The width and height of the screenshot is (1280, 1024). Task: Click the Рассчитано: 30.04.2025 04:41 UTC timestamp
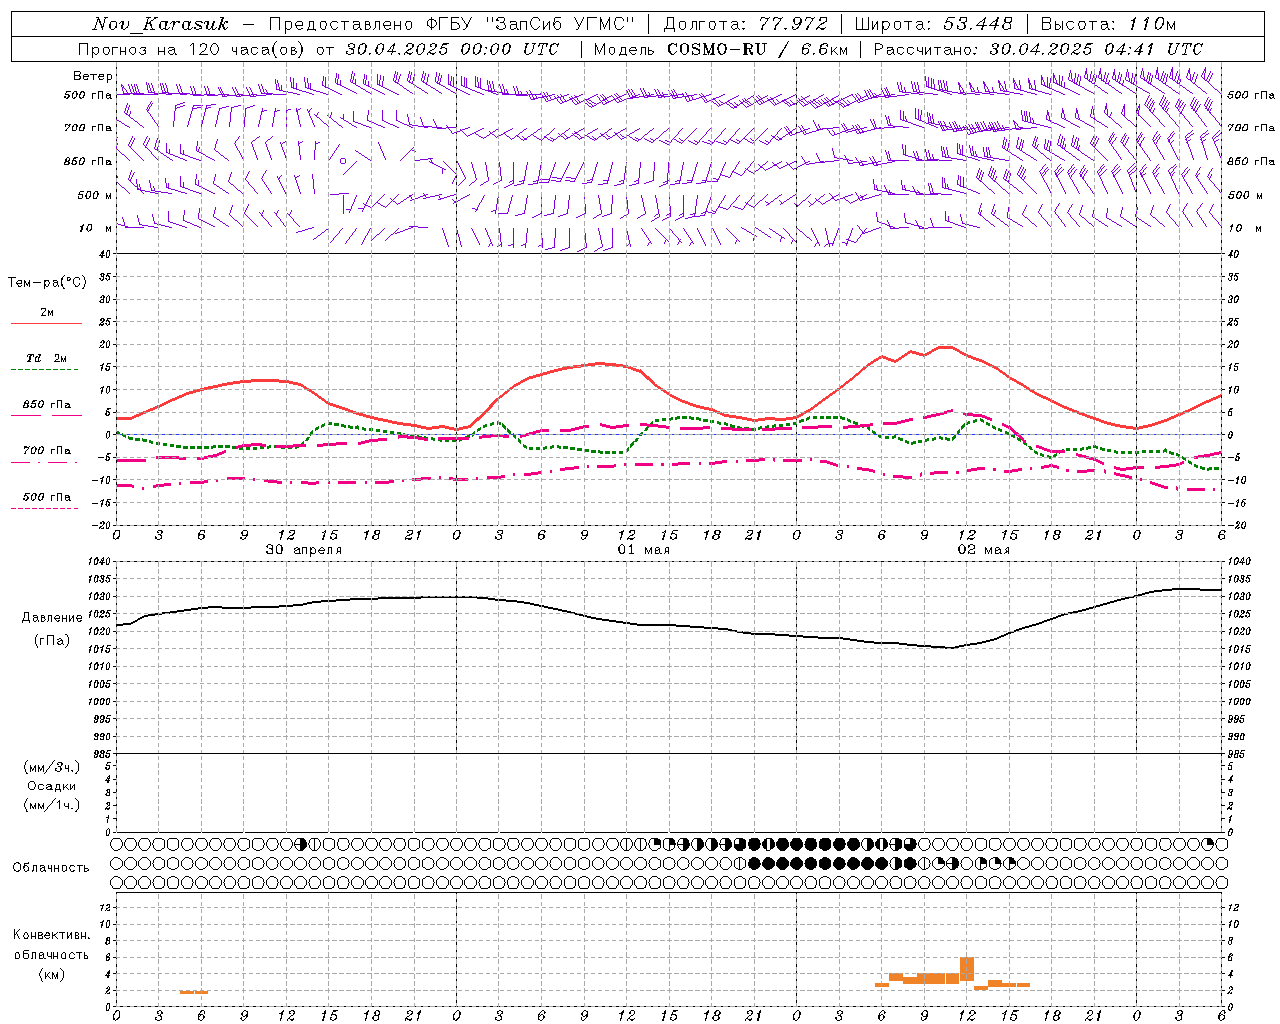tap(1038, 49)
